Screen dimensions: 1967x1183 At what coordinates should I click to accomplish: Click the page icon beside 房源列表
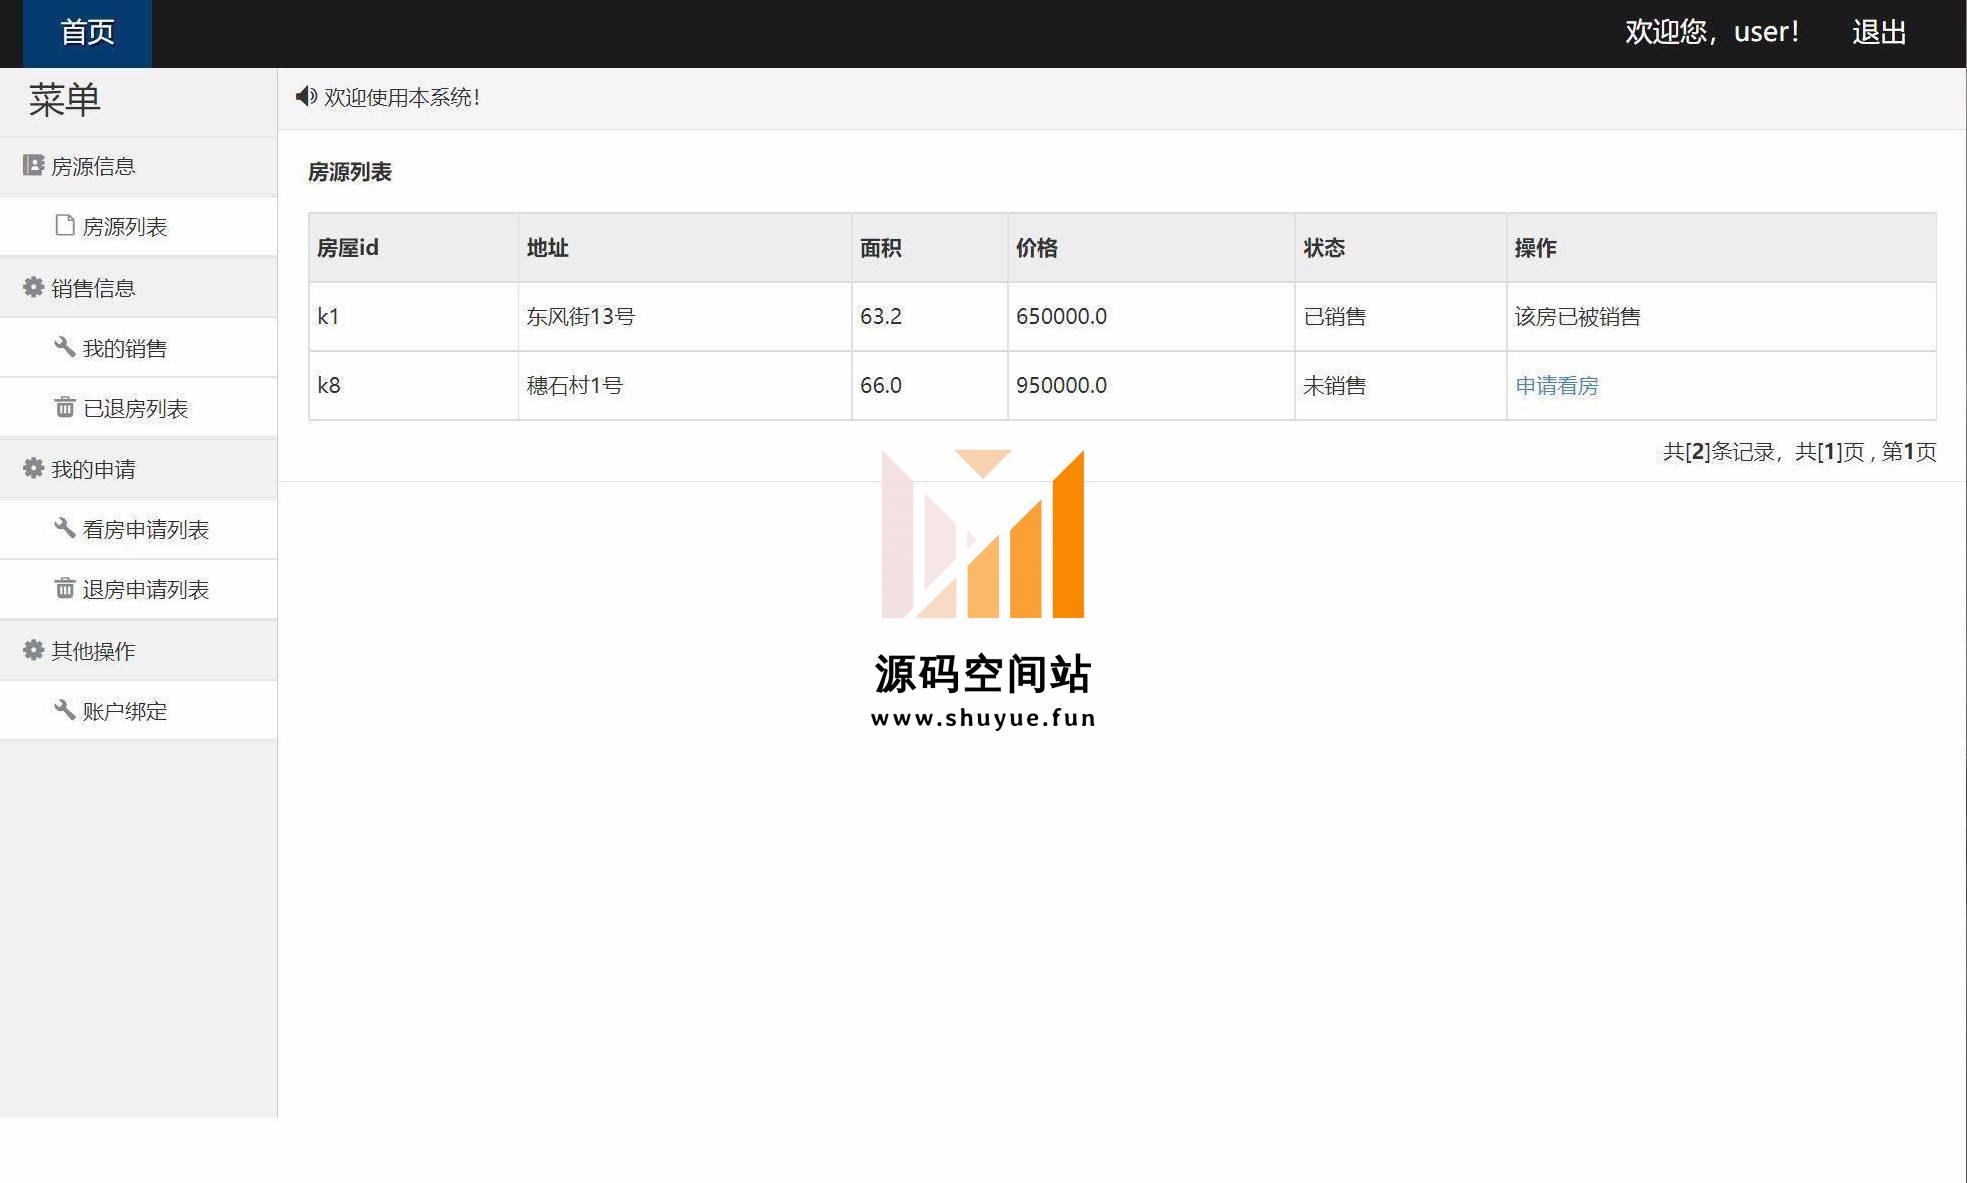[65, 225]
